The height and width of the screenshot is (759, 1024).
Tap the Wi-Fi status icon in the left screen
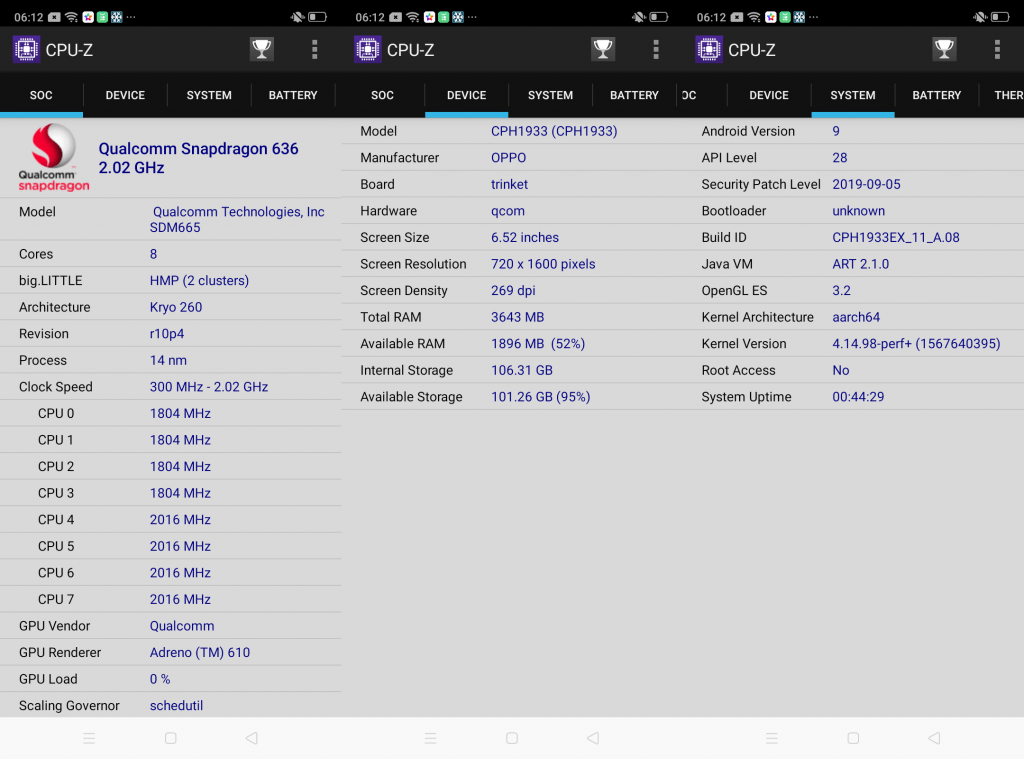point(72,17)
